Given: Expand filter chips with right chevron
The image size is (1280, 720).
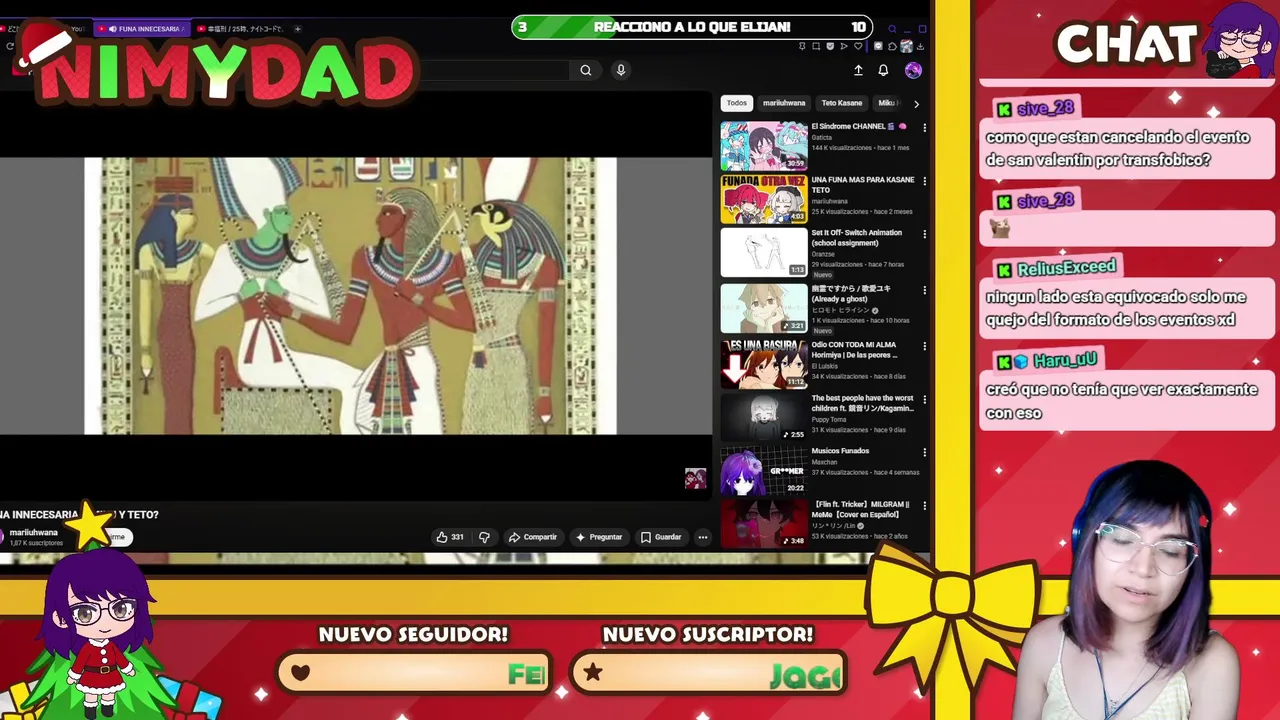Looking at the screenshot, I should [x=916, y=103].
